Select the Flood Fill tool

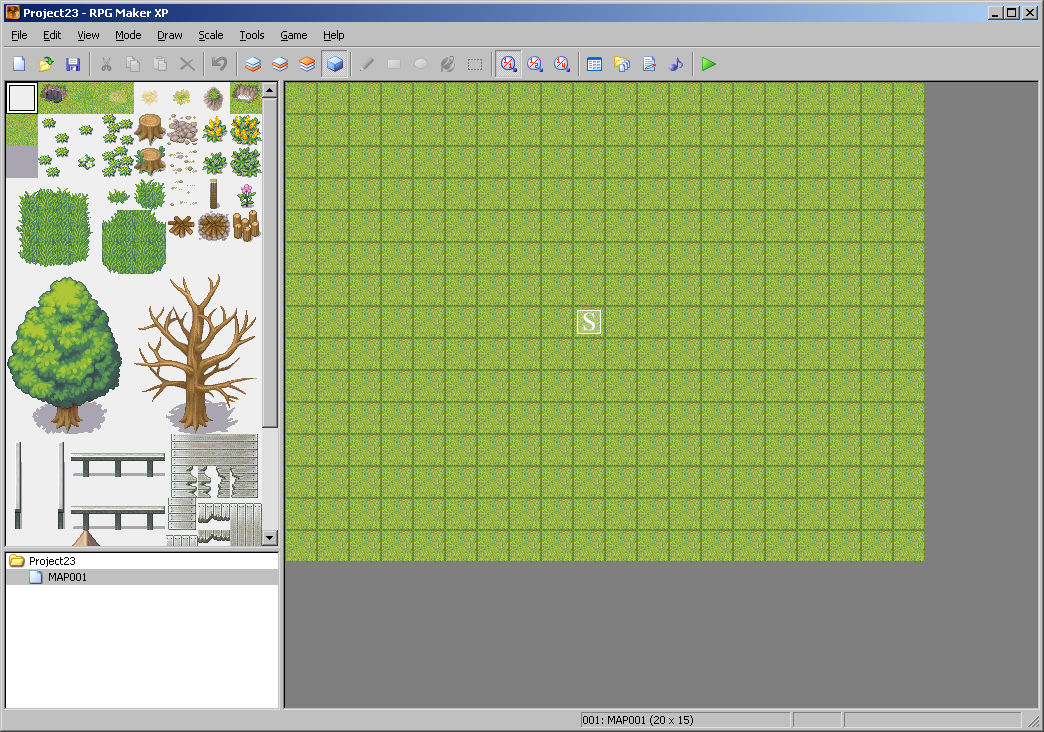coord(447,64)
